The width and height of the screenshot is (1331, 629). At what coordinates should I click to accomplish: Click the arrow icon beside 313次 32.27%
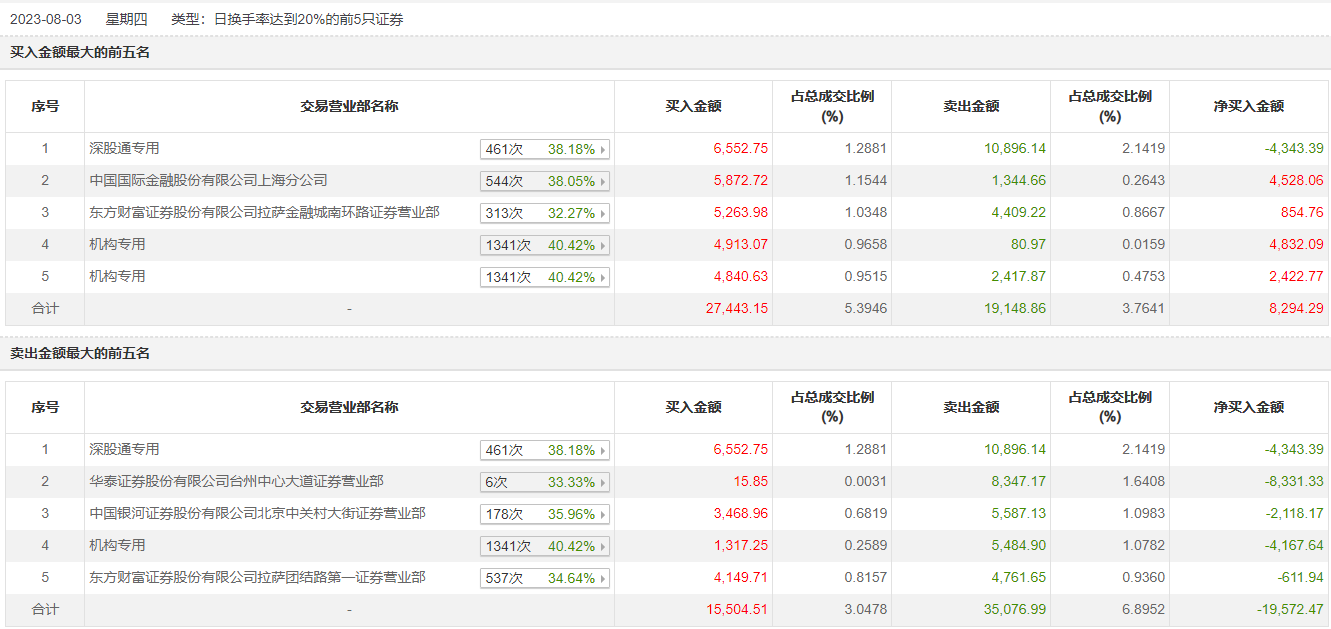(x=603, y=214)
